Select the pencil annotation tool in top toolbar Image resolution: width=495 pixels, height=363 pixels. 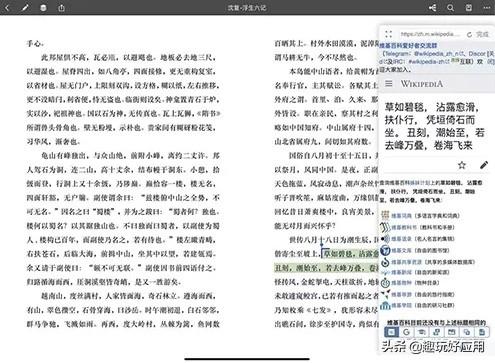click(x=25, y=8)
